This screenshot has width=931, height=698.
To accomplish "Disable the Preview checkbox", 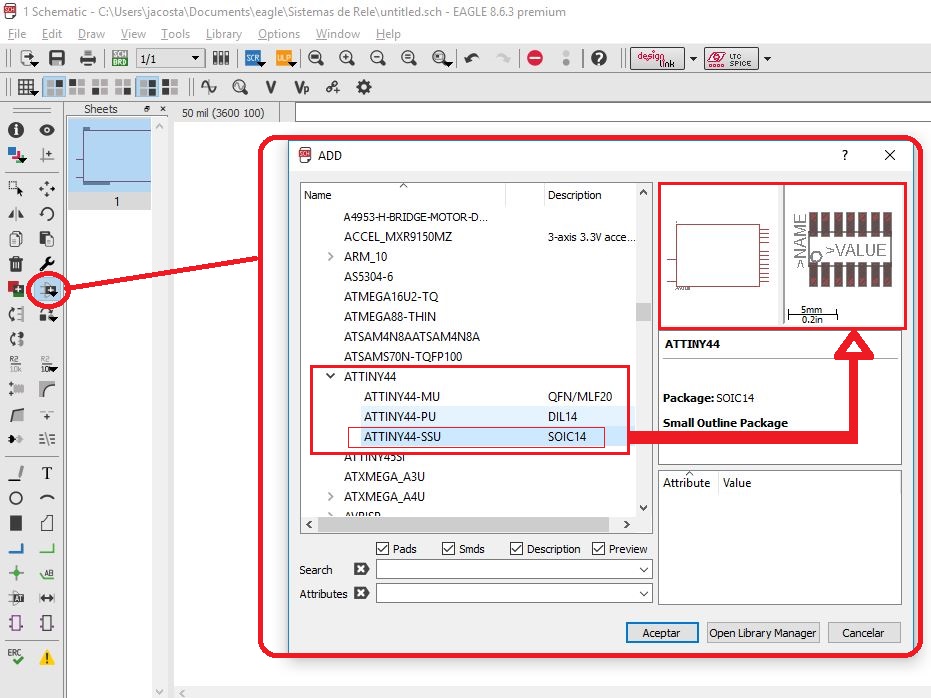I will 598,548.
